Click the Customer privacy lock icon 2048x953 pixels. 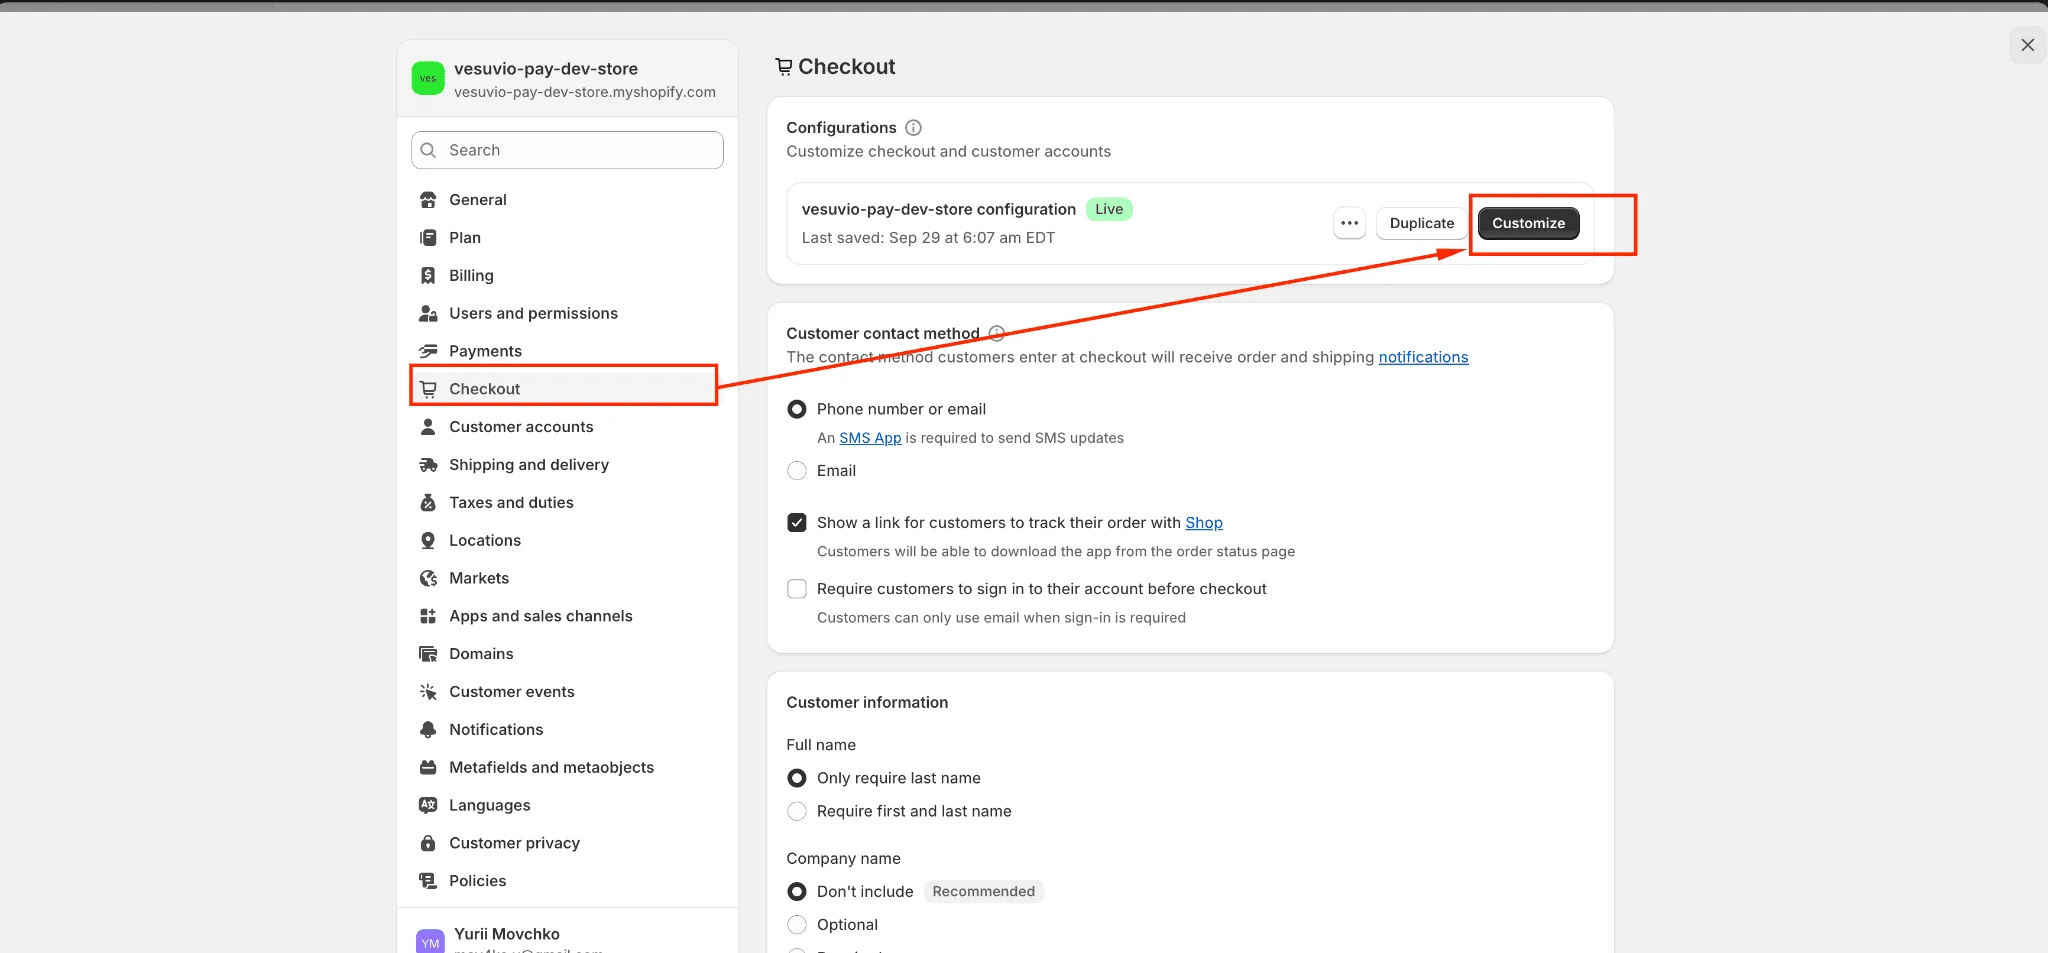(x=428, y=843)
